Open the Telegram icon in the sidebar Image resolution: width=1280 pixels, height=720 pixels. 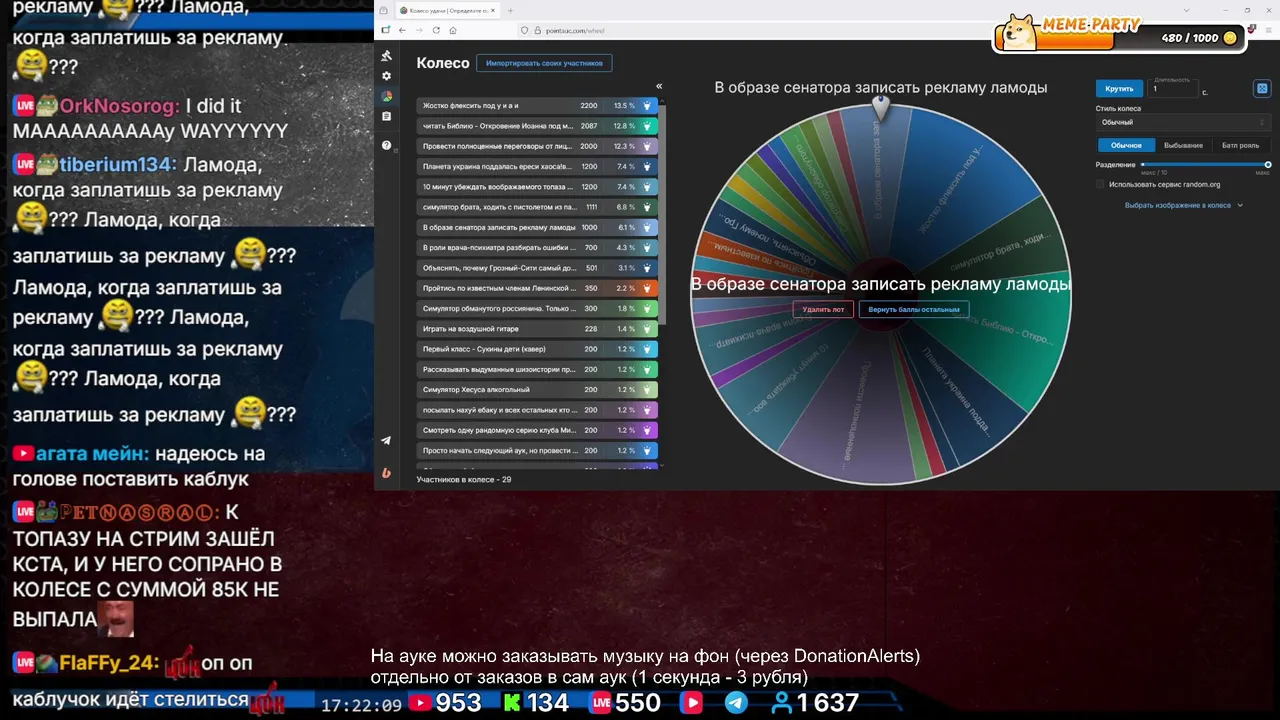[x=387, y=440]
